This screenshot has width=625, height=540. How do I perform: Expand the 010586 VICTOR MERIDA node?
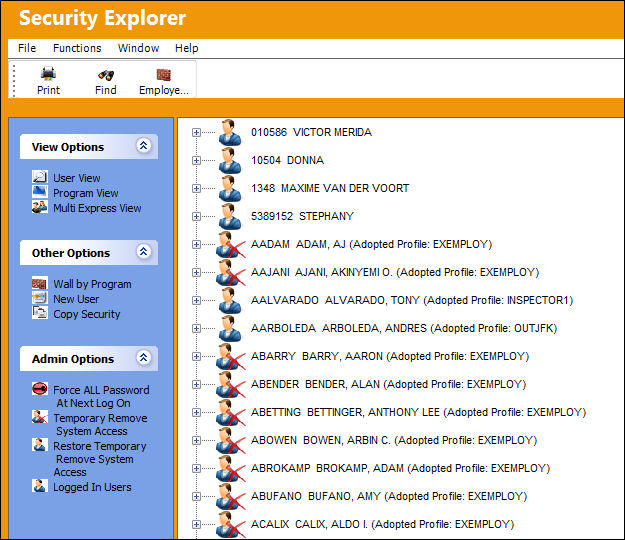coord(196,132)
